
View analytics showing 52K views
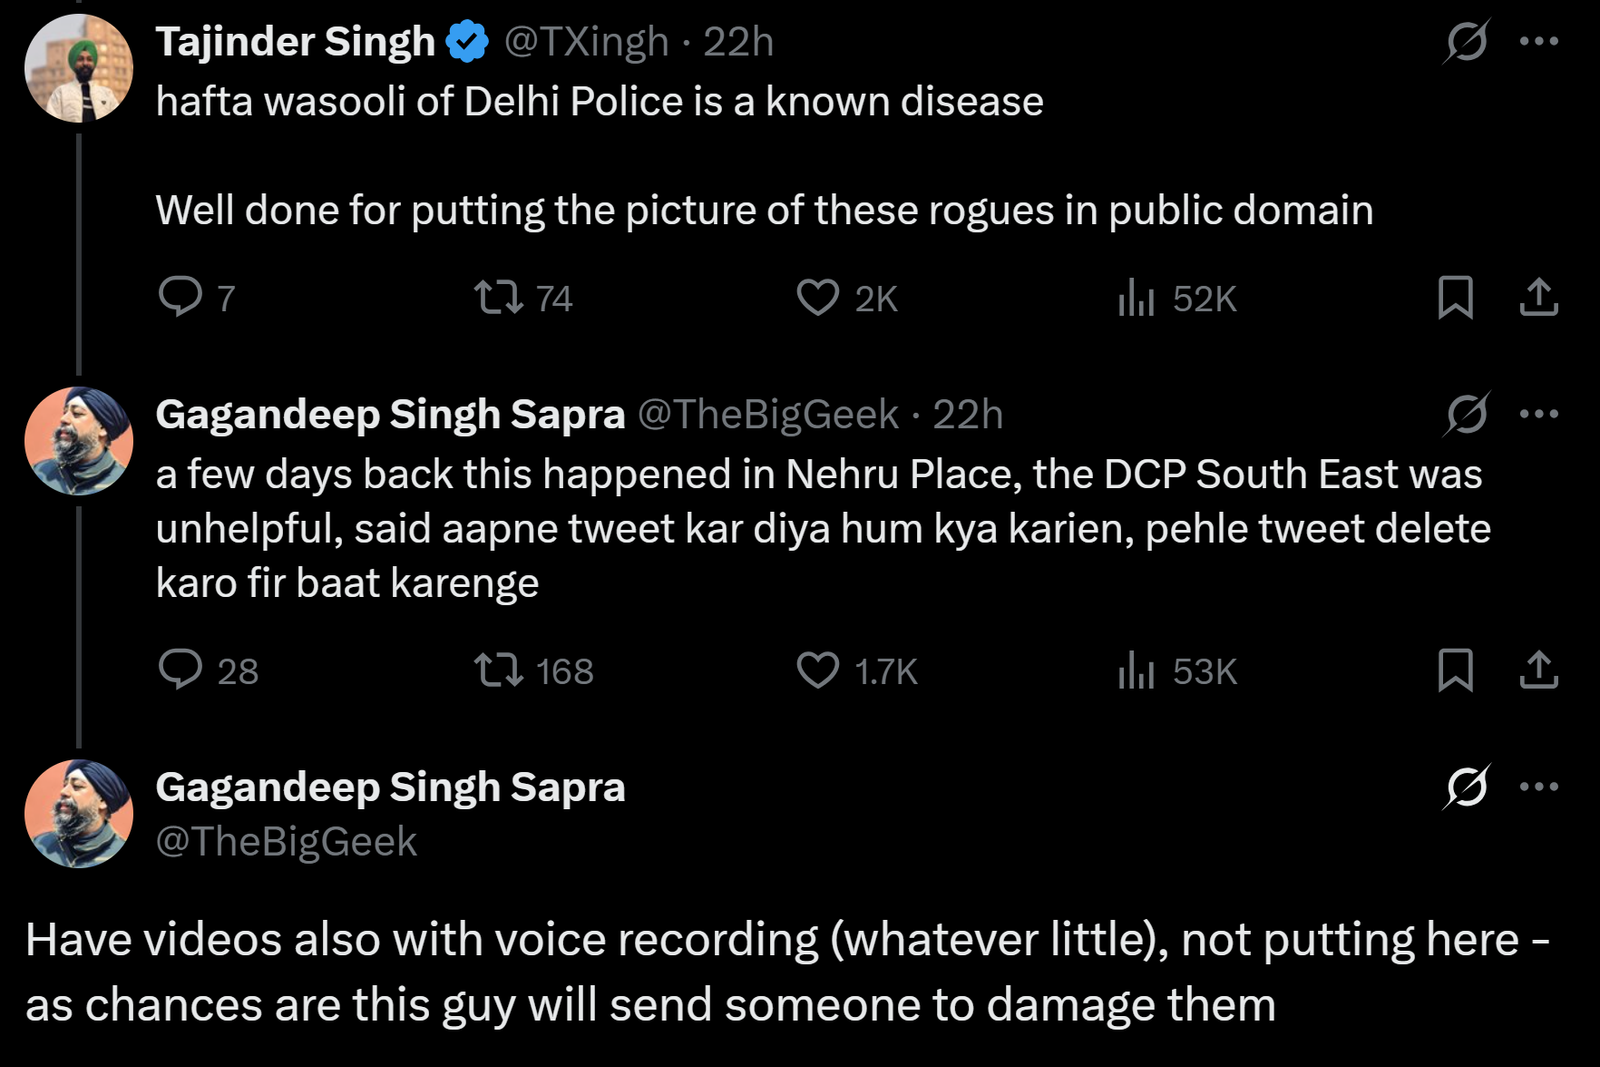[1137, 297]
